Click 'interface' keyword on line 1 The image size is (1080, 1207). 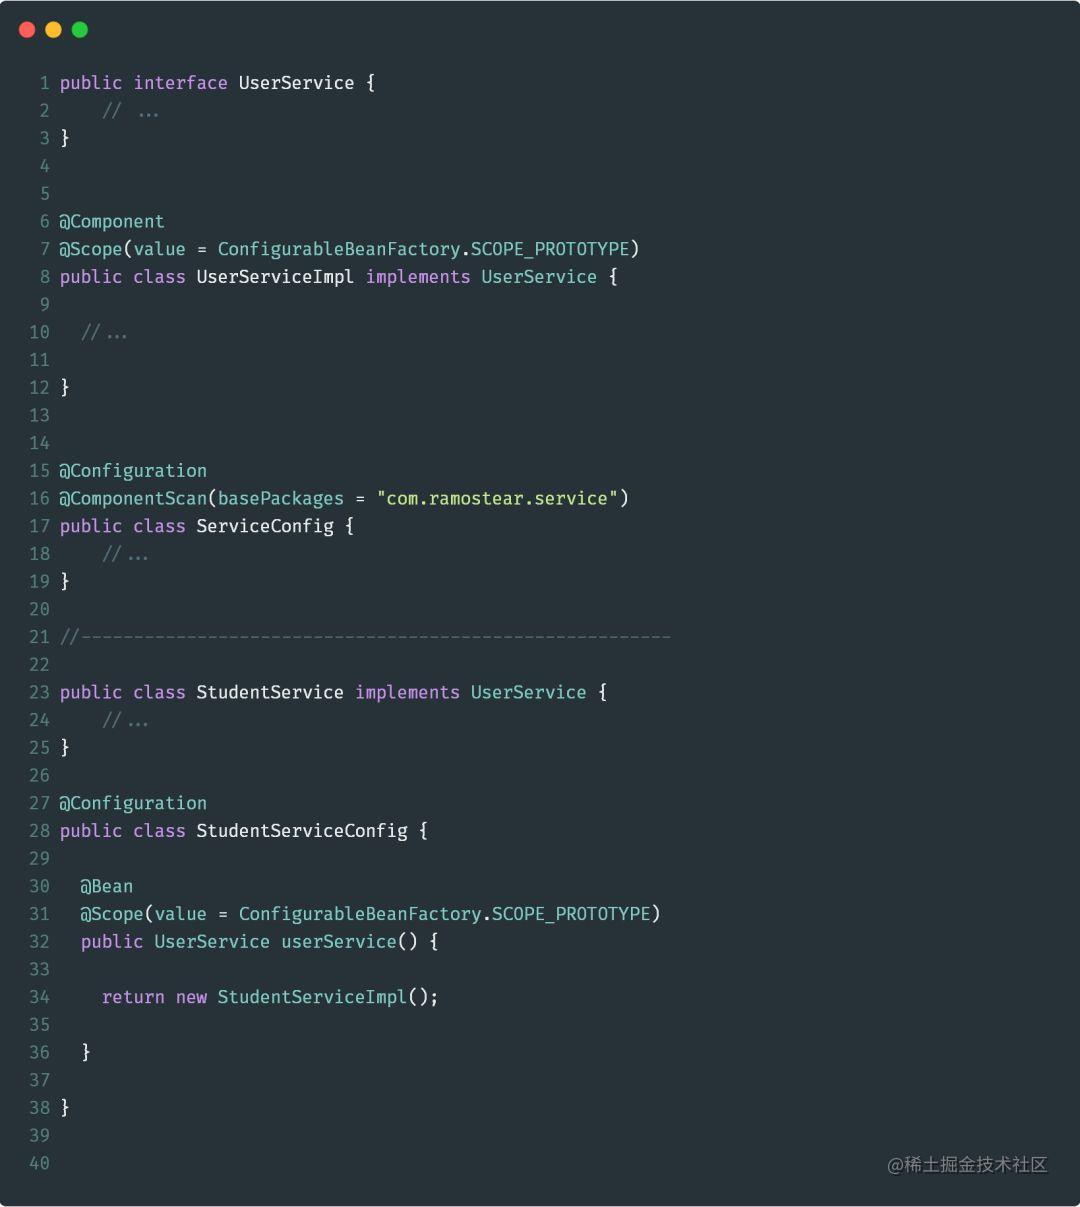(x=180, y=83)
